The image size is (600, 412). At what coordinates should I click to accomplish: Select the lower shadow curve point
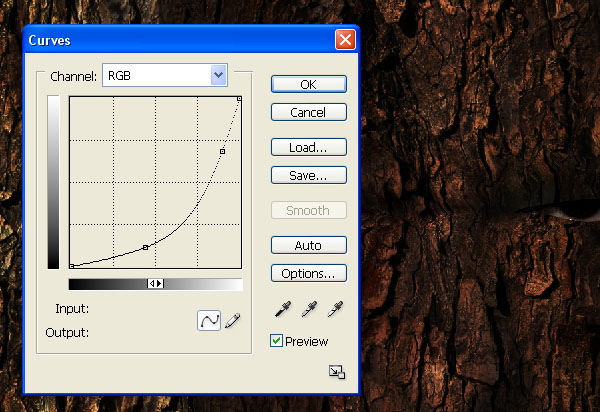pos(146,246)
